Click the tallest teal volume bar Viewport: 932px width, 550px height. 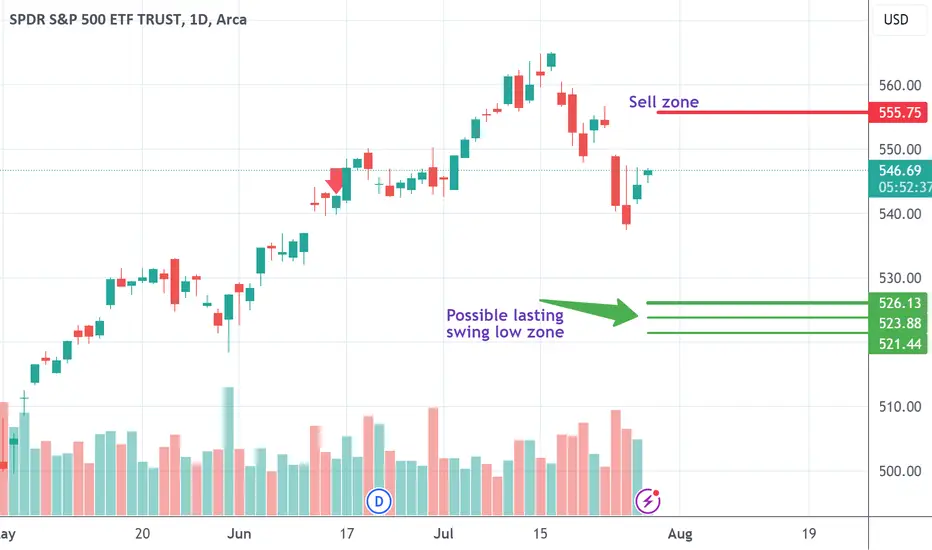click(228, 451)
